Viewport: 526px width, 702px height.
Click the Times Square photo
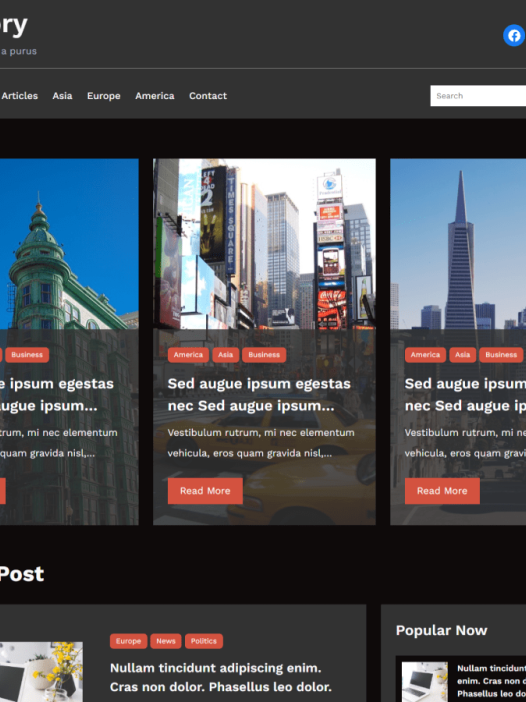point(264,244)
